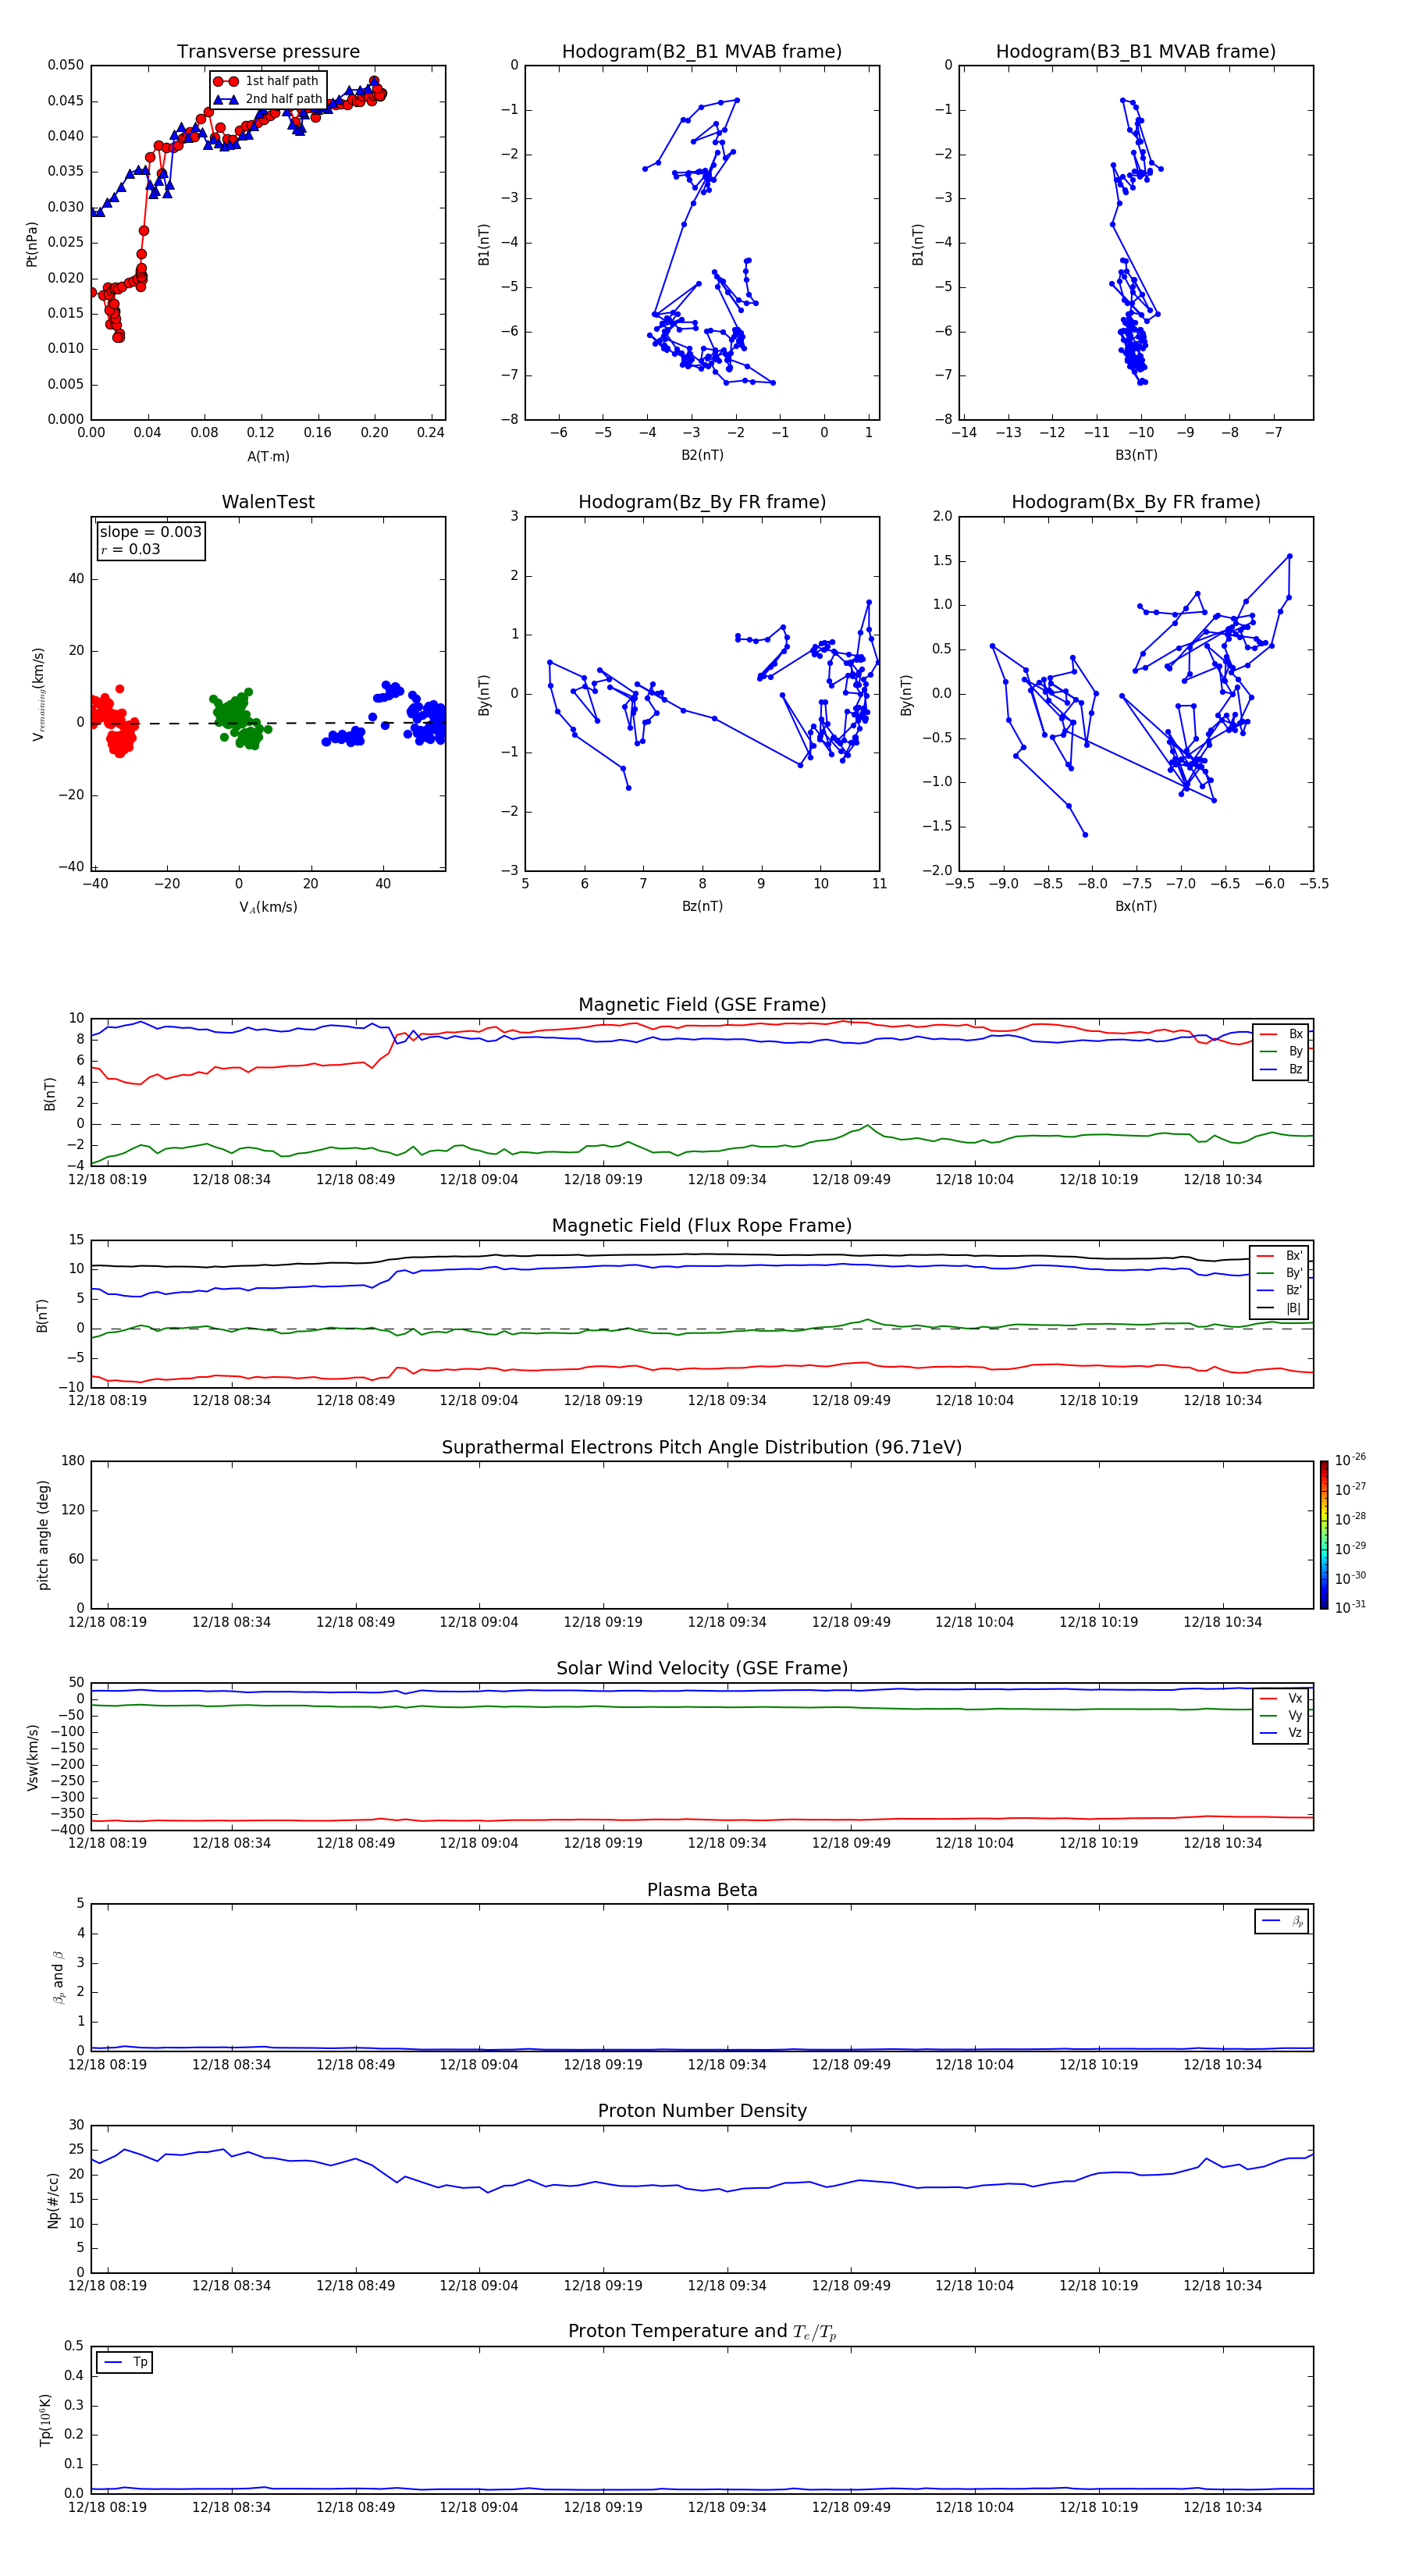Click the 'Np(#/cc)' axis label
This screenshot has width=1405, height=2576.
53,2200
